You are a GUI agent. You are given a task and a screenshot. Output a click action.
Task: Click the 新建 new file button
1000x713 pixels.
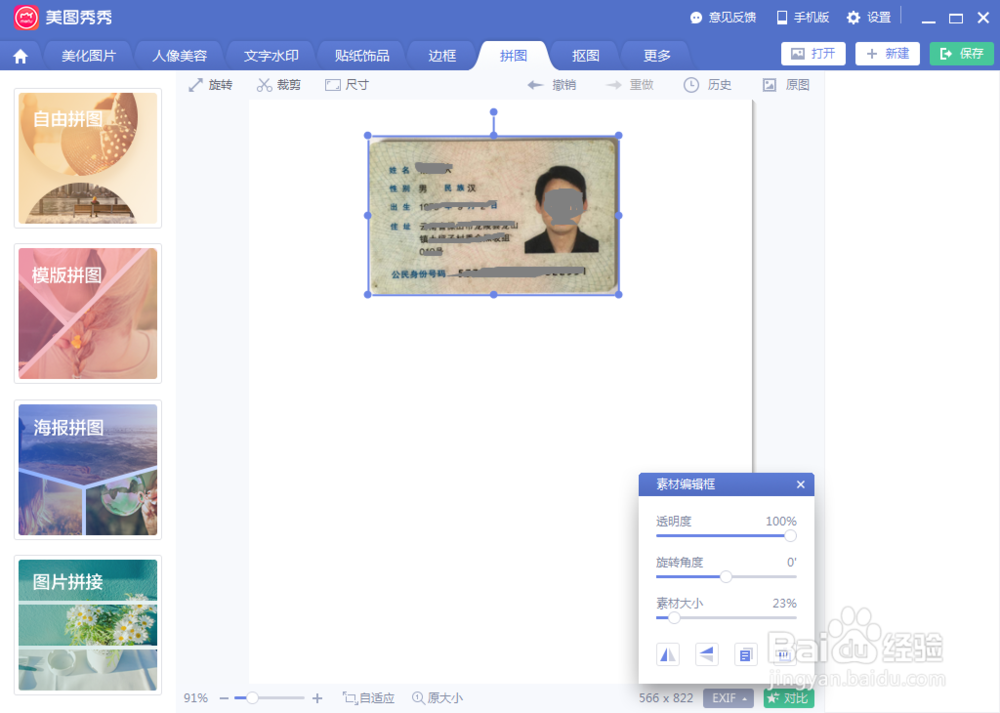pyautogui.click(x=887, y=53)
